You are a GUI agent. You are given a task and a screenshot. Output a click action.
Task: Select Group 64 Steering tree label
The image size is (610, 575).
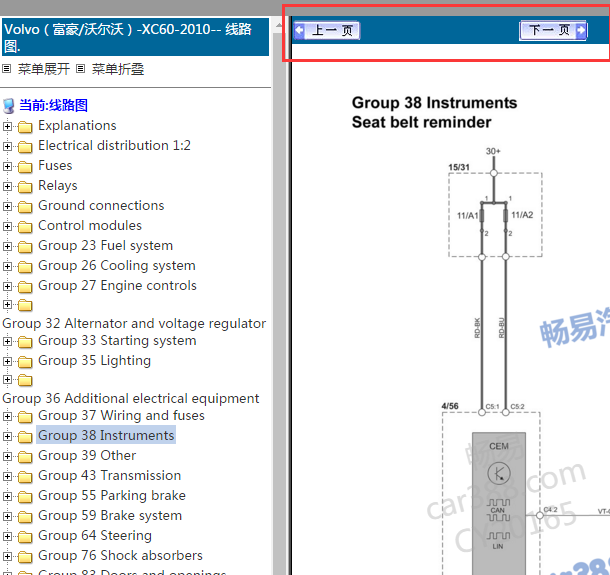click(x=95, y=535)
